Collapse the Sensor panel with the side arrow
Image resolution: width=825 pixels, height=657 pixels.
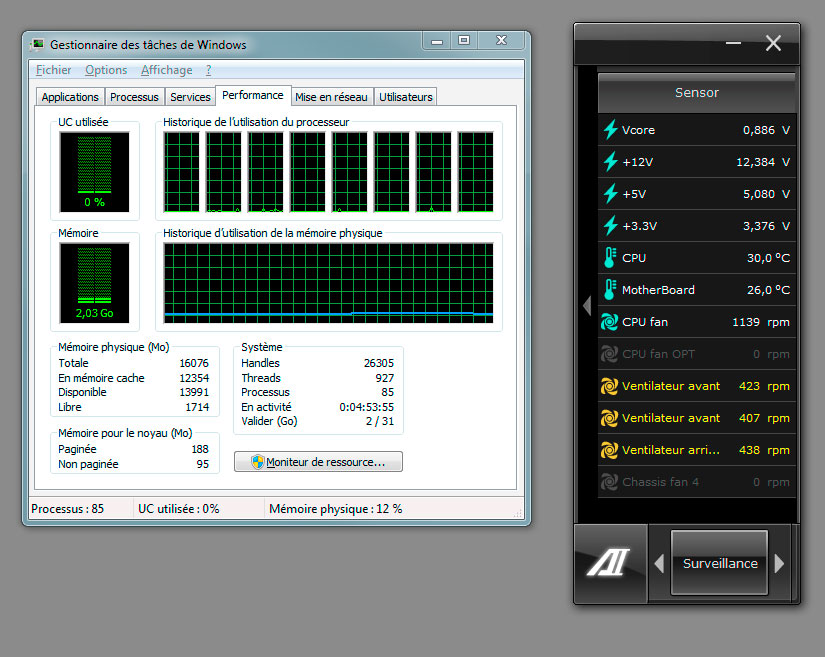tap(587, 306)
